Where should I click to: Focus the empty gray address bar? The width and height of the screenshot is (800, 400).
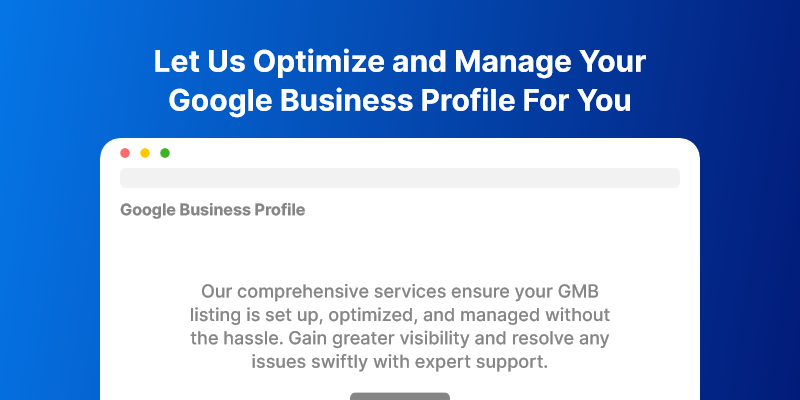[400, 178]
